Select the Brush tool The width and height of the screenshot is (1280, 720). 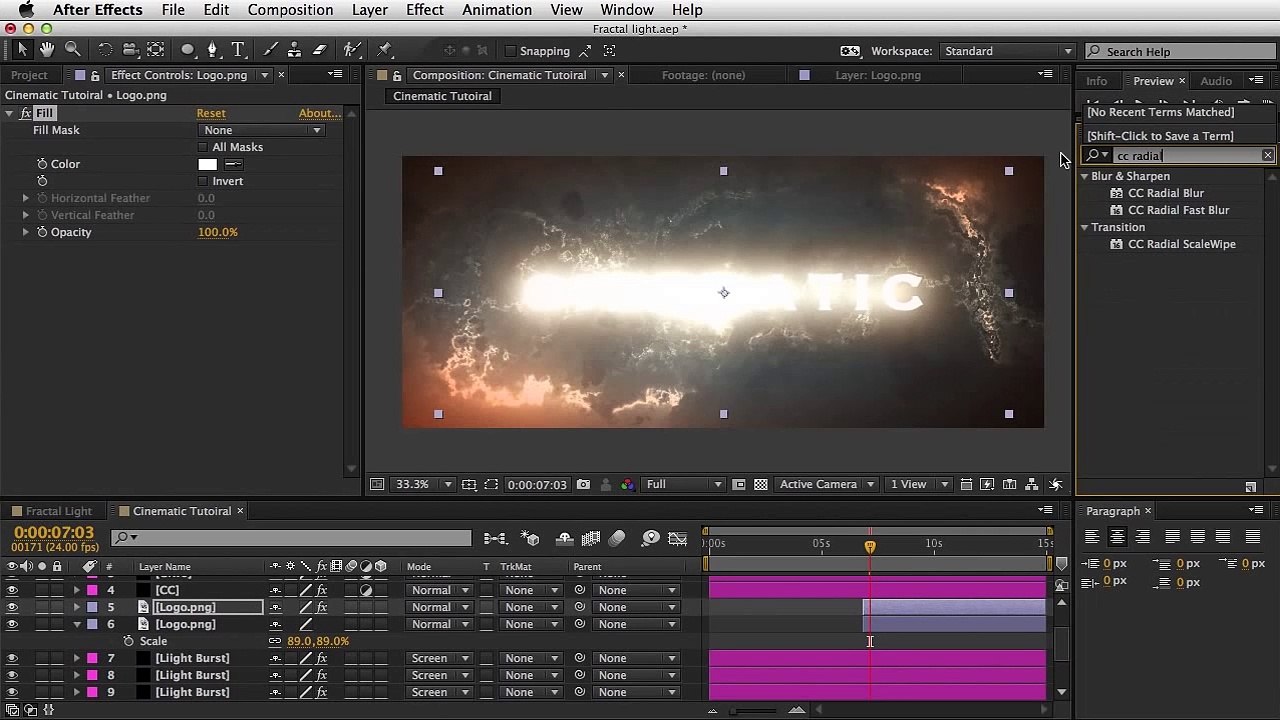(x=270, y=49)
